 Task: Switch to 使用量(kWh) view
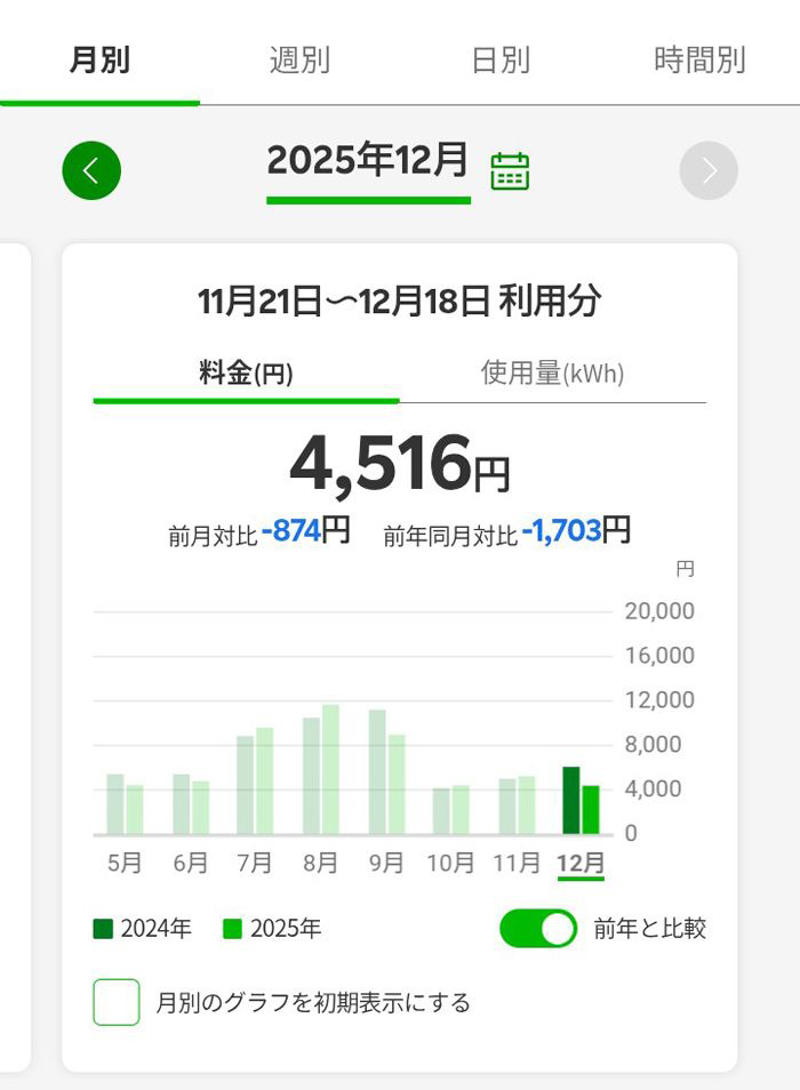click(x=553, y=373)
